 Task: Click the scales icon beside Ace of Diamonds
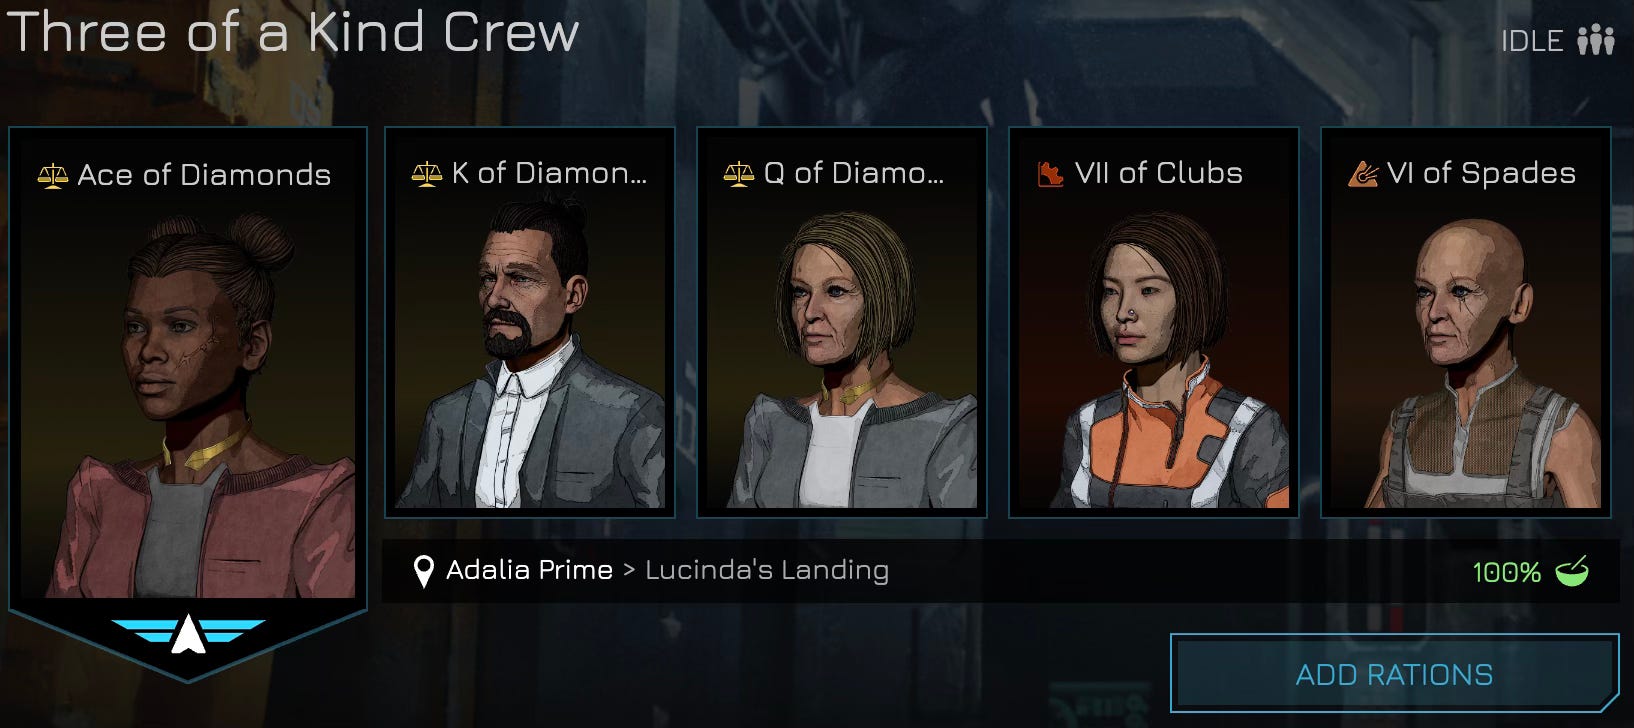53,176
